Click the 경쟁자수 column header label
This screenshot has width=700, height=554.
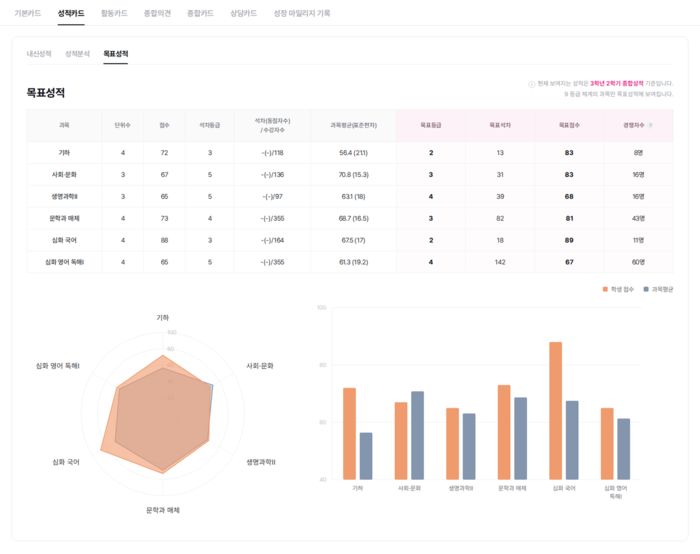pos(634,125)
